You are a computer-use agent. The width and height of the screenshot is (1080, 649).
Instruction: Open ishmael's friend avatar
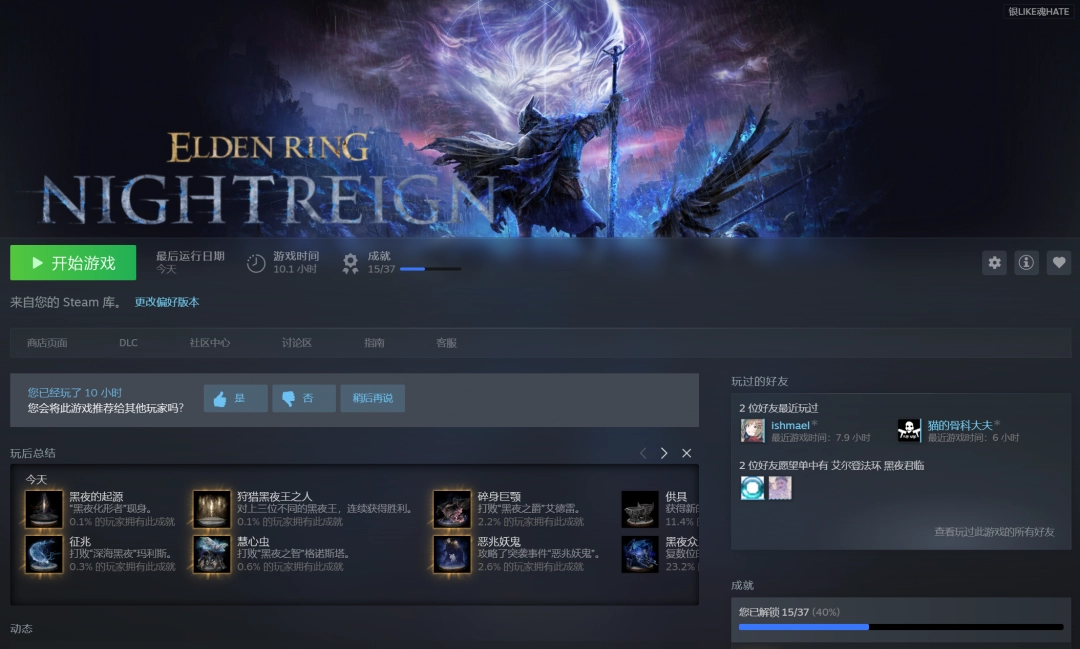click(x=752, y=431)
